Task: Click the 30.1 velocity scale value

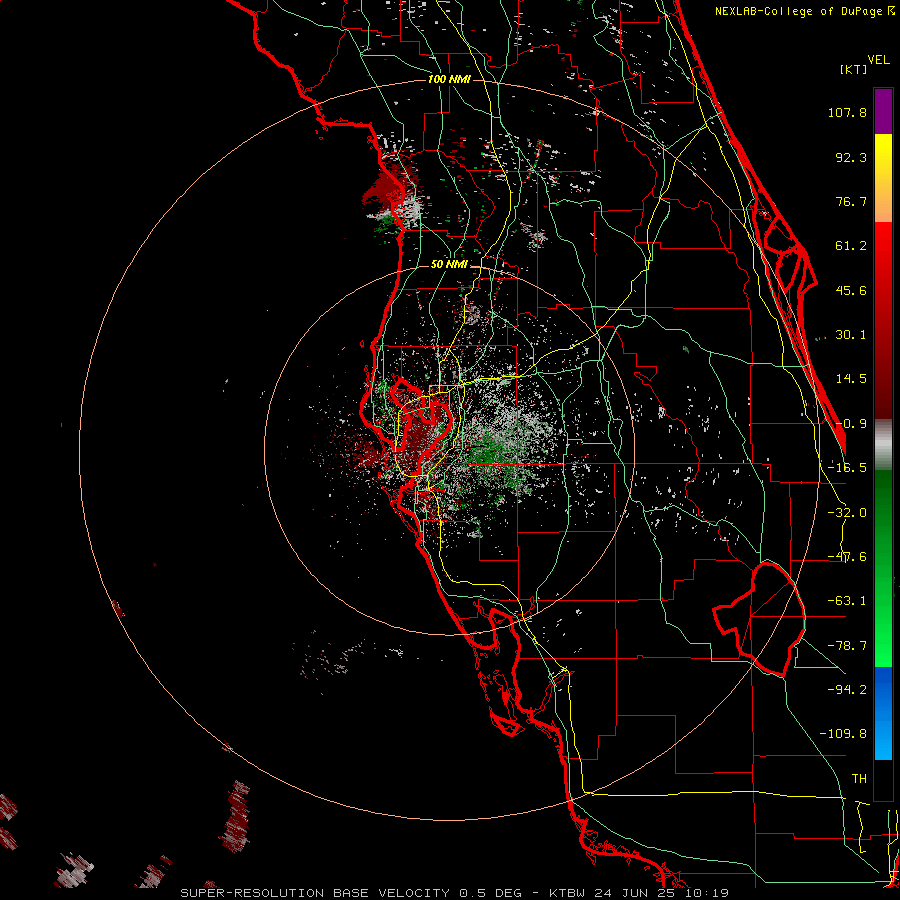Action: pyautogui.click(x=851, y=335)
